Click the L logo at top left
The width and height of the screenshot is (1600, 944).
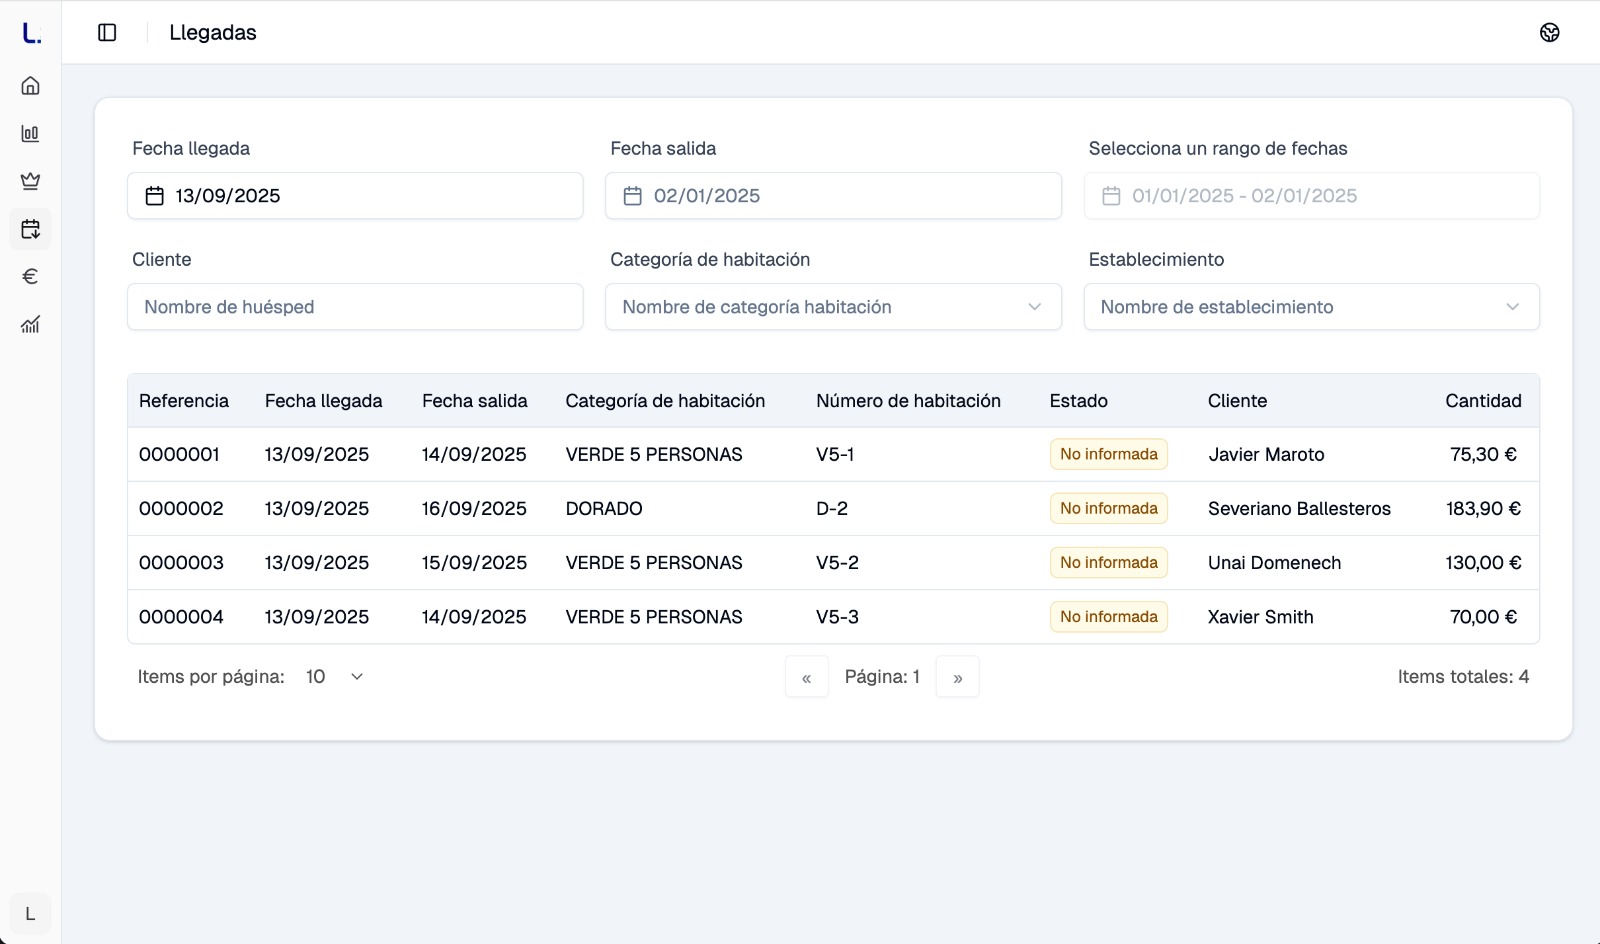(x=31, y=33)
